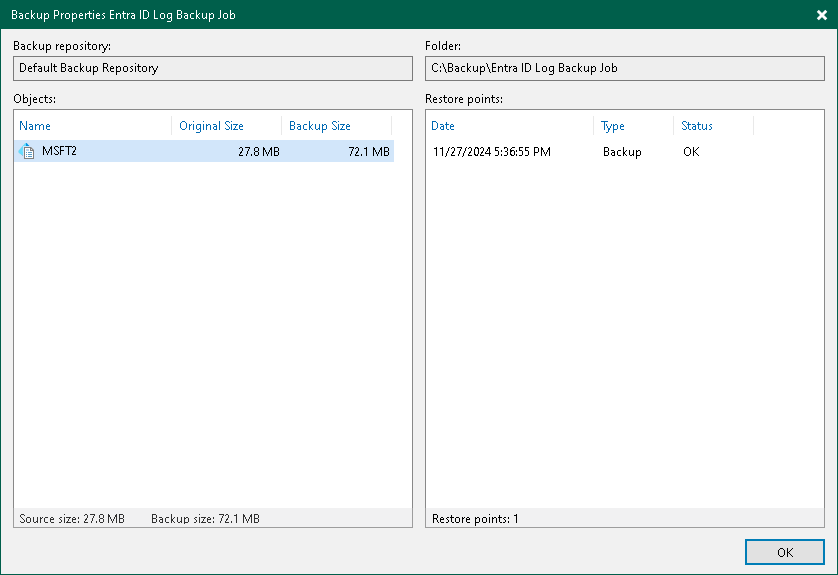Image resolution: width=838 pixels, height=575 pixels.
Task: Click the Folder label
Action: pos(443,46)
